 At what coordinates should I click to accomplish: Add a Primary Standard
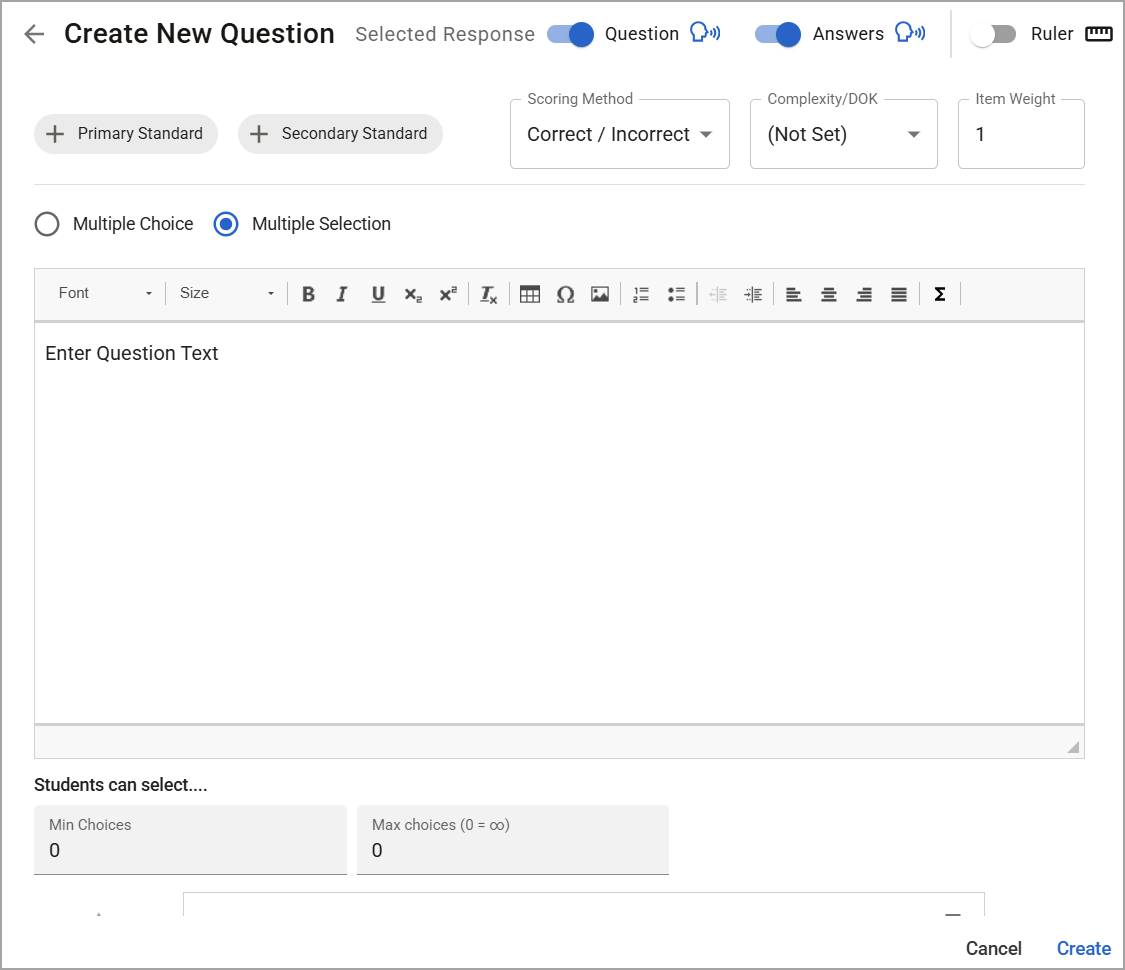click(126, 133)
